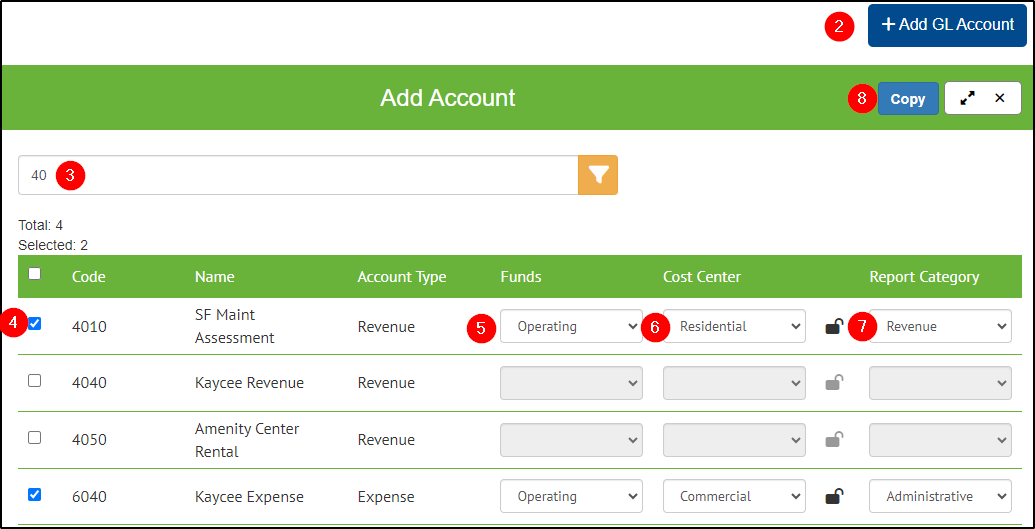Toggle the lock icon for 4050 row
Screen dimensions: 1035x529
point(834,440)
